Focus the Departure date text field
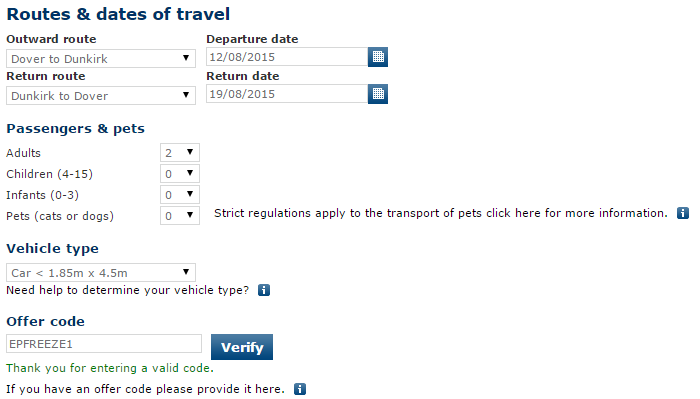The image size is (700, 399). pyautogui.click(x=287, y=57)
